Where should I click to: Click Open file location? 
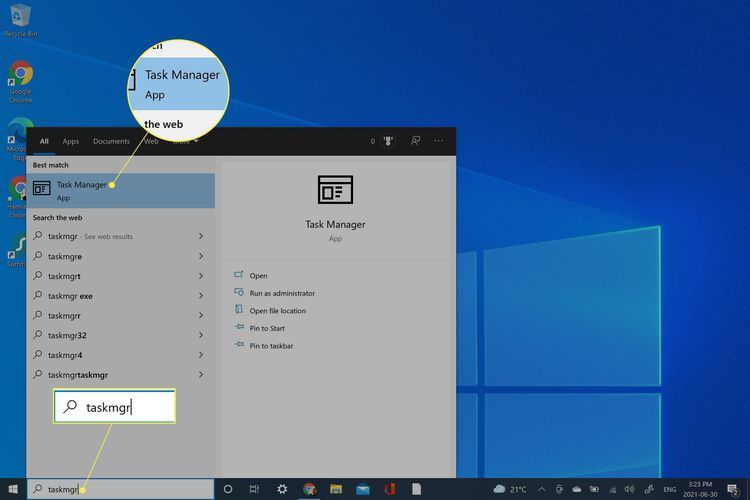point(277,311)
